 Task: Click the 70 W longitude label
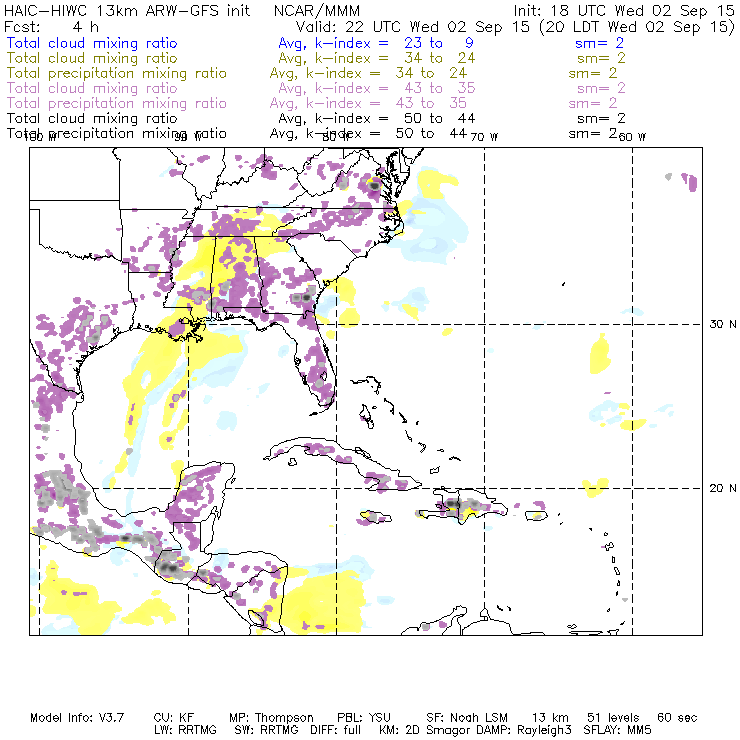coord(484,137)
